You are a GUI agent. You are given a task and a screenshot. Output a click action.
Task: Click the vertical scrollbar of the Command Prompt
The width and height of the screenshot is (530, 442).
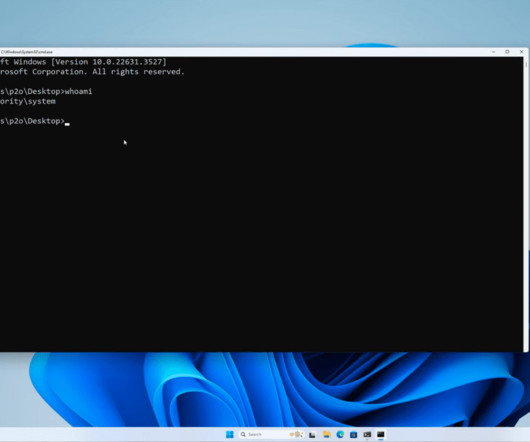pos(526,204)
